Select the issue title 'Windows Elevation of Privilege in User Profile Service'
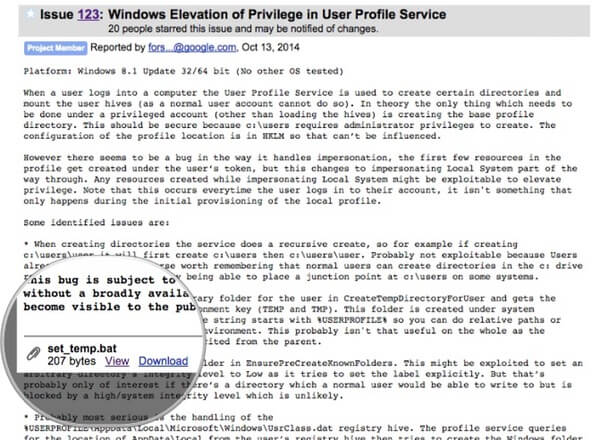The width and height of the screenshot is (600, 440). point(277,15)
